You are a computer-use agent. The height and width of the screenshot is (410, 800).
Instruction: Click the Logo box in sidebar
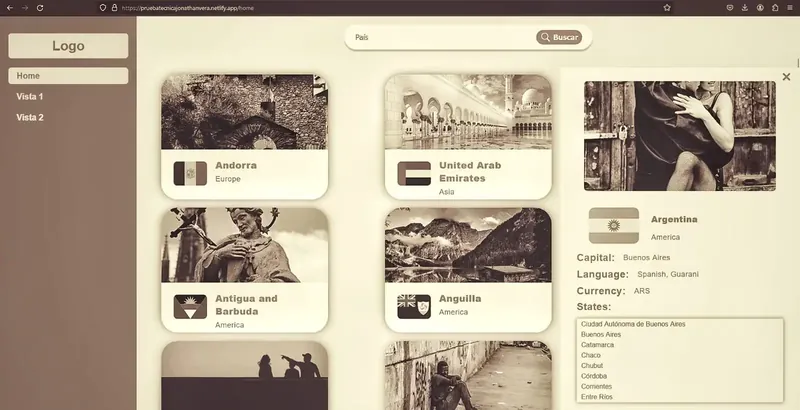(x=68, y=46)
